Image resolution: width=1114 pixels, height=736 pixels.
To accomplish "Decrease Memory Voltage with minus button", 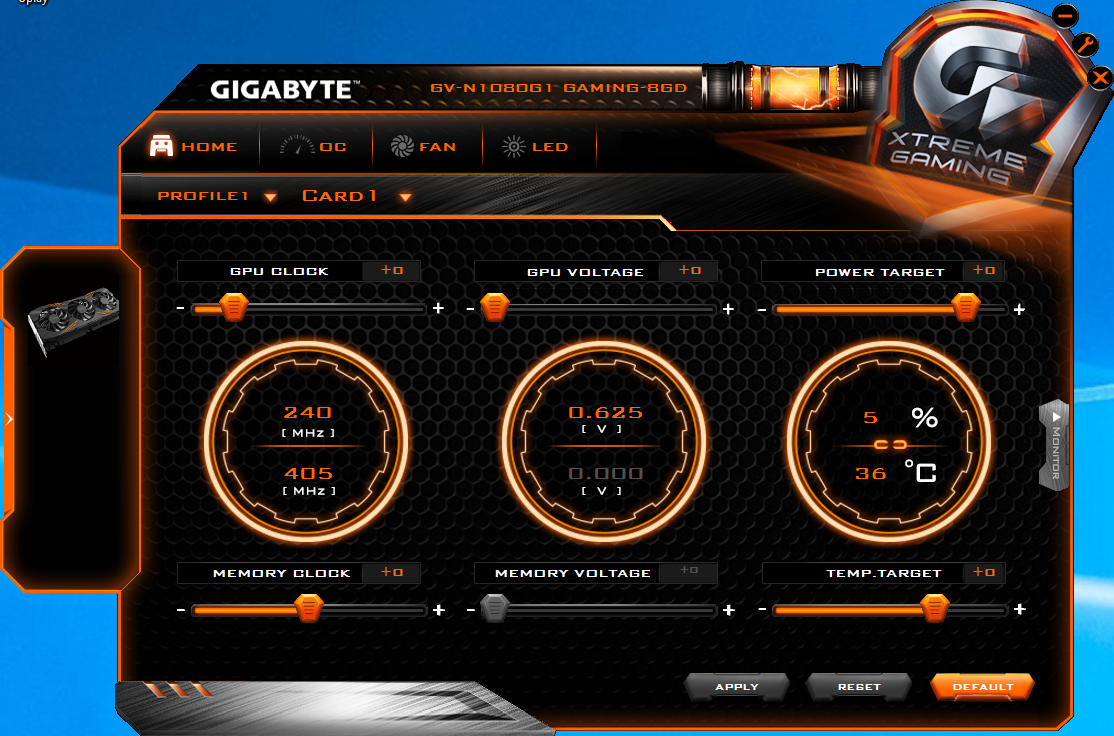I will point(470,610).
